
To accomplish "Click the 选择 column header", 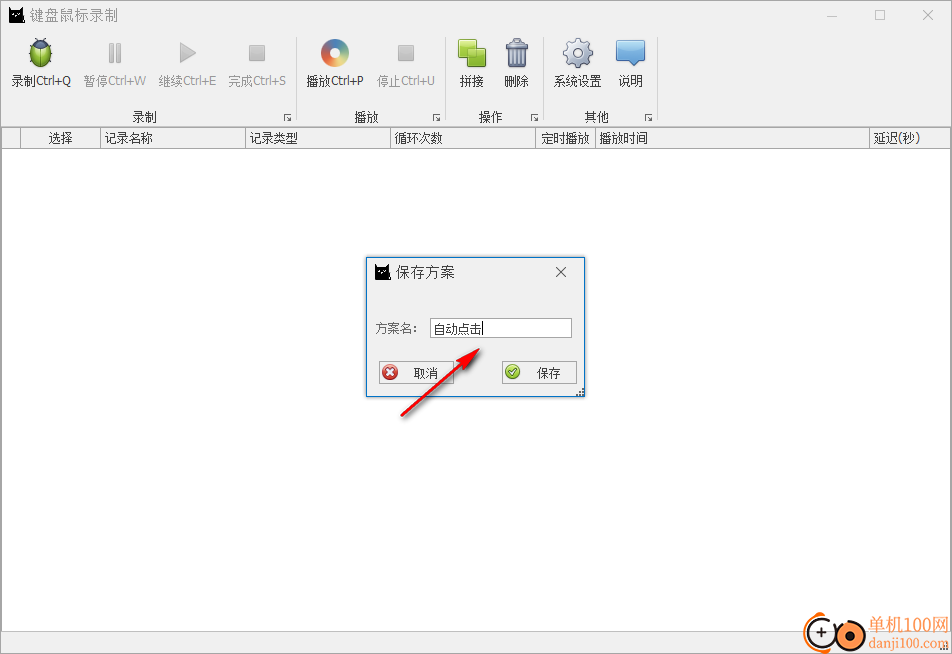I will click(x=60, y=138).
